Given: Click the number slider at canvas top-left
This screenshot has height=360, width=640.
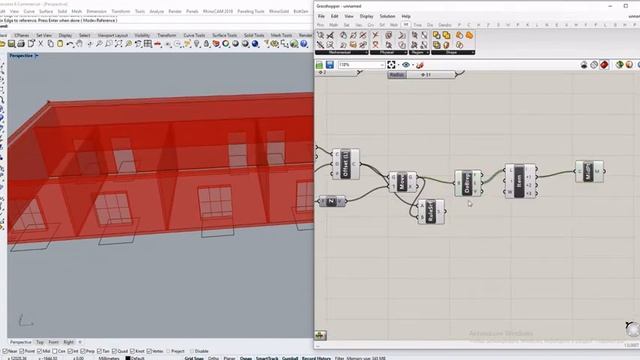Looking at the screenshot, I should (x=337, y=72).
